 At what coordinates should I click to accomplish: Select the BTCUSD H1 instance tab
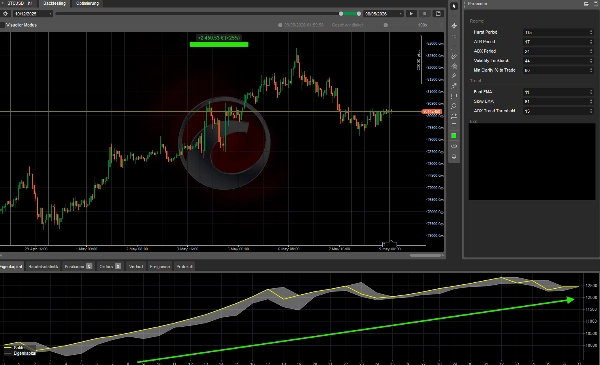(19, 3)
